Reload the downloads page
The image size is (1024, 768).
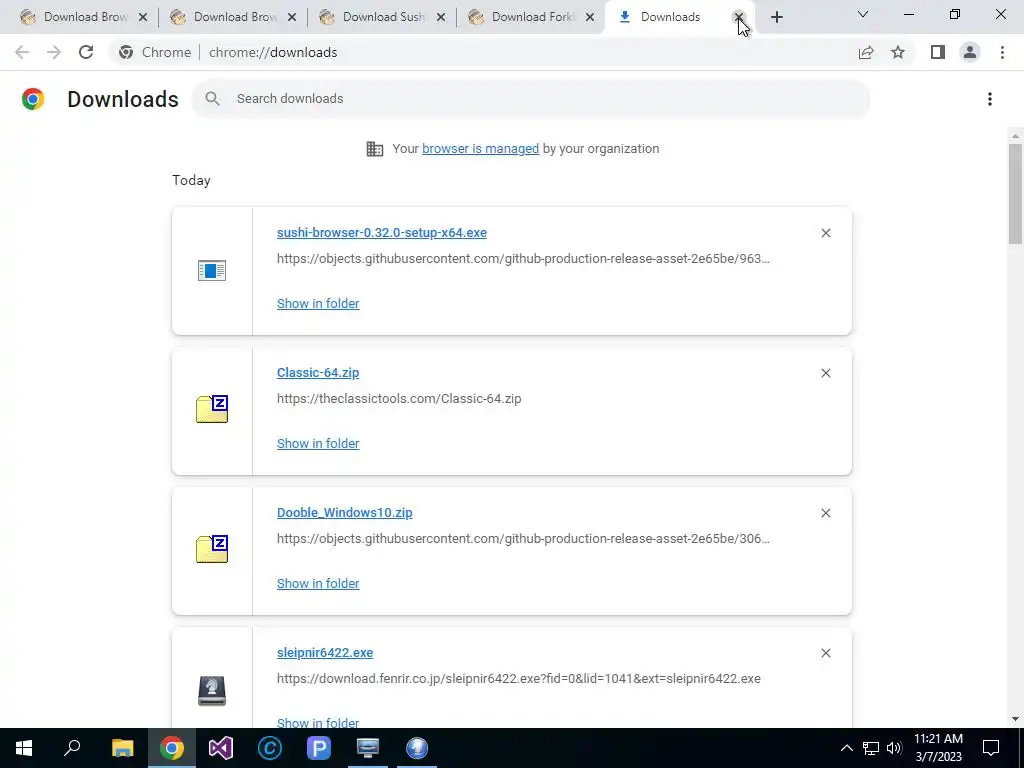click(86, 52)
